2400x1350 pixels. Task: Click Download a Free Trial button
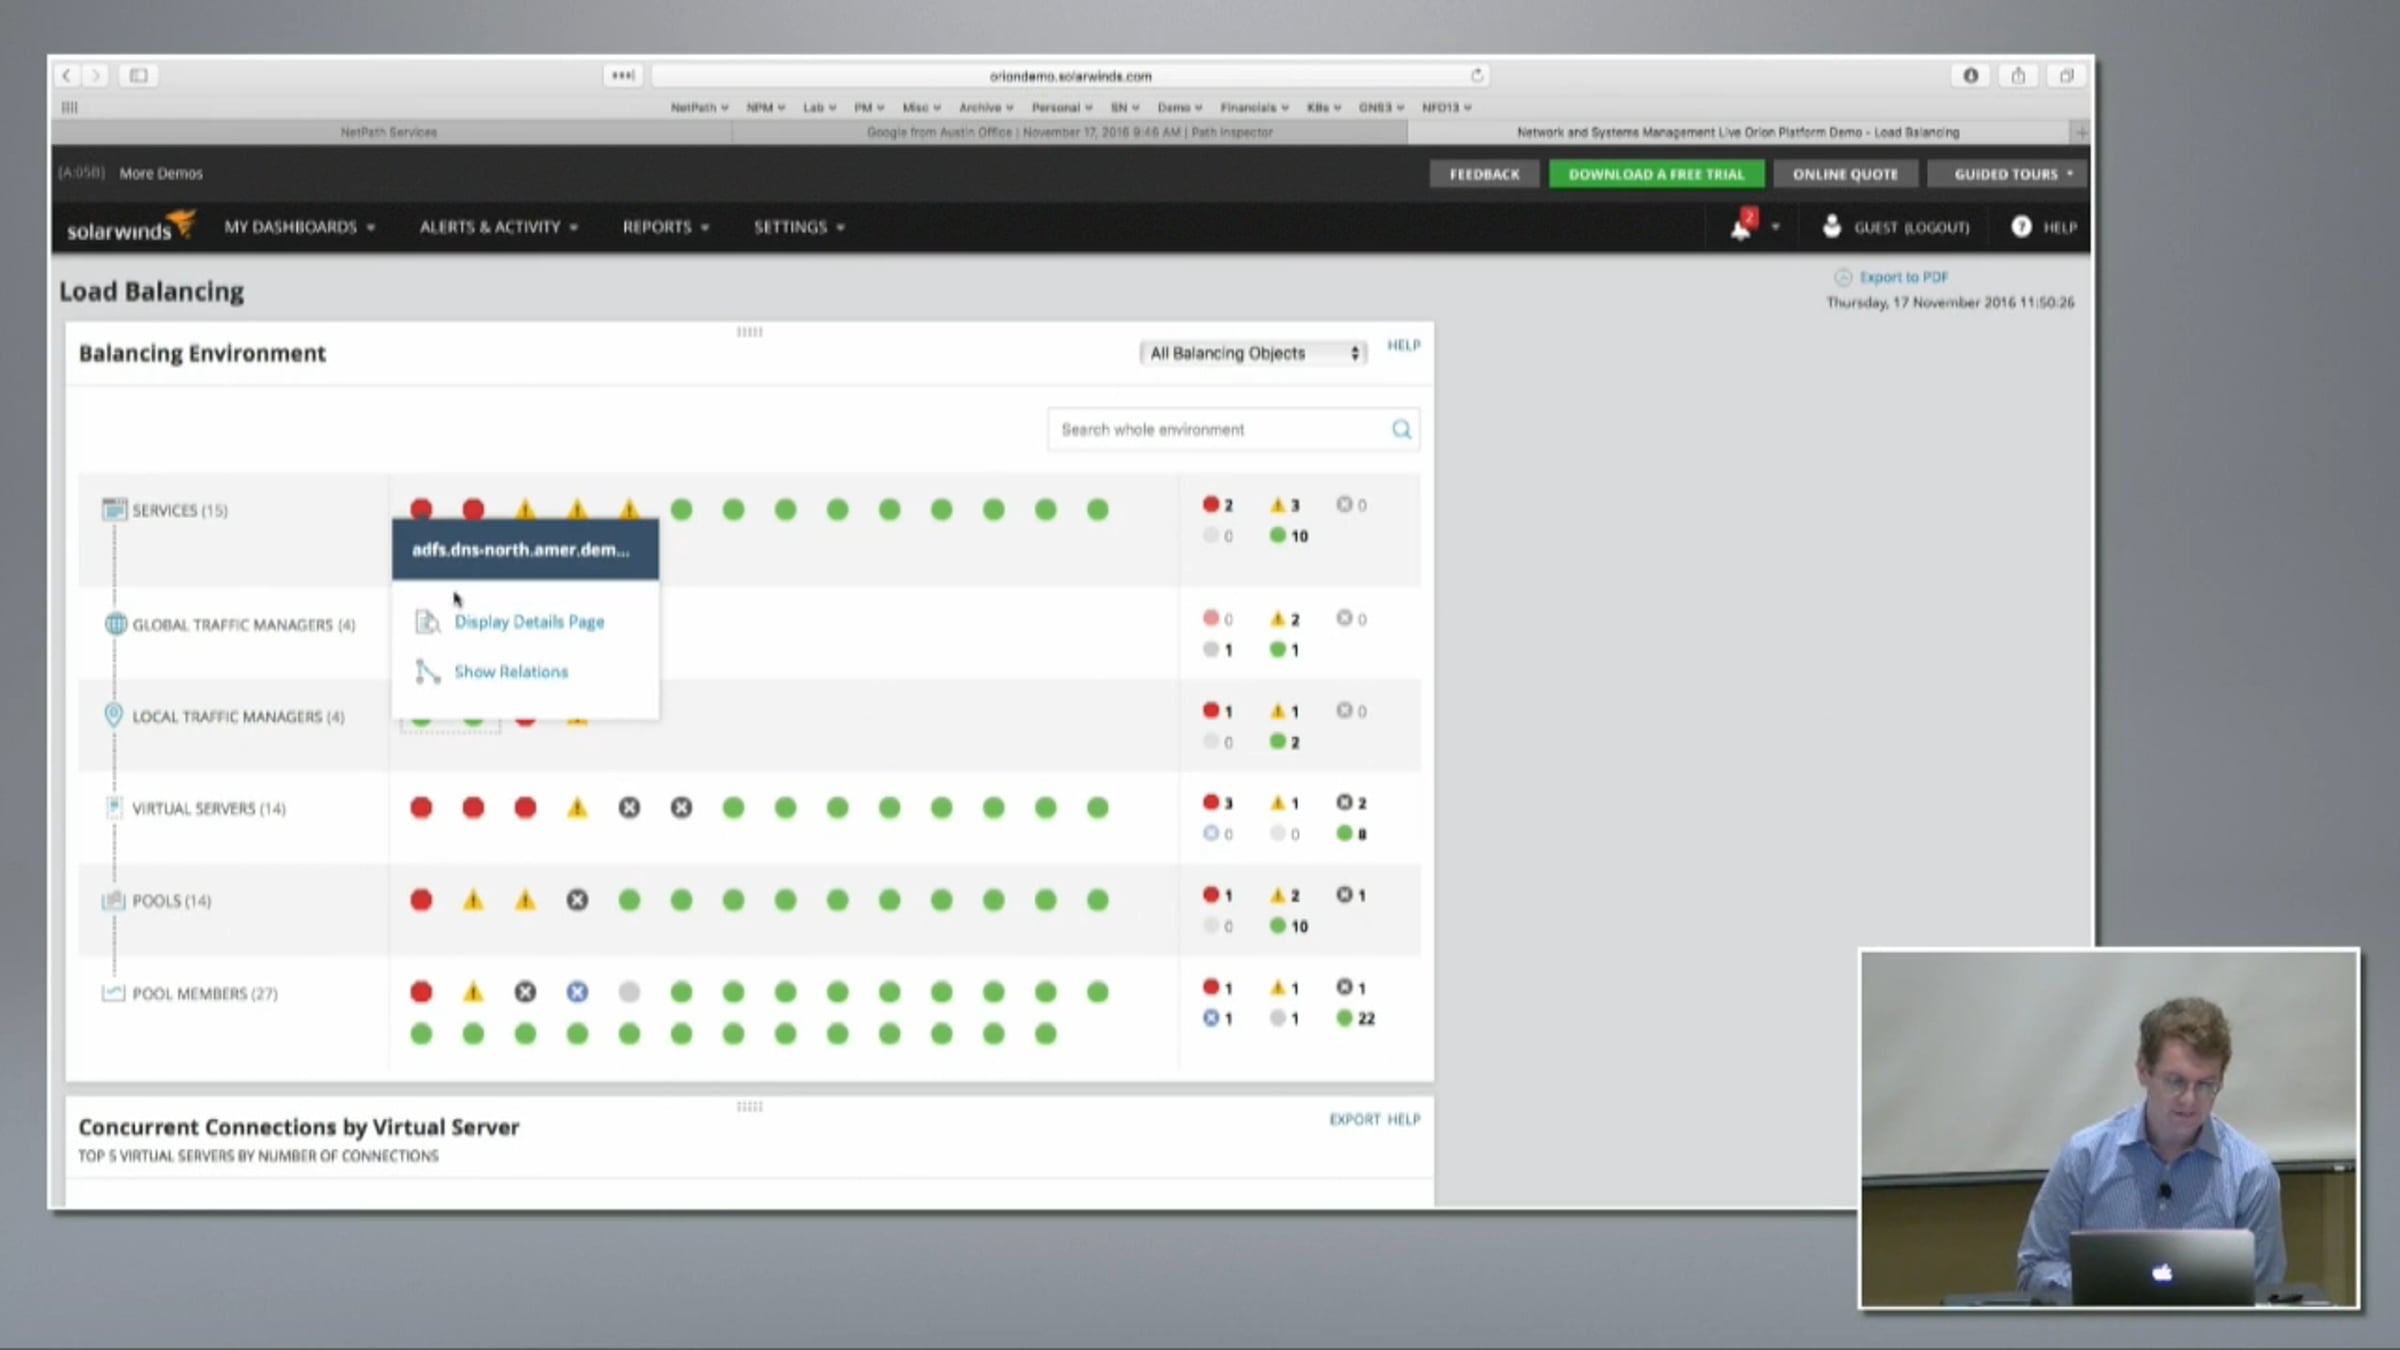pyautogui.click(x=1656, y=174)
